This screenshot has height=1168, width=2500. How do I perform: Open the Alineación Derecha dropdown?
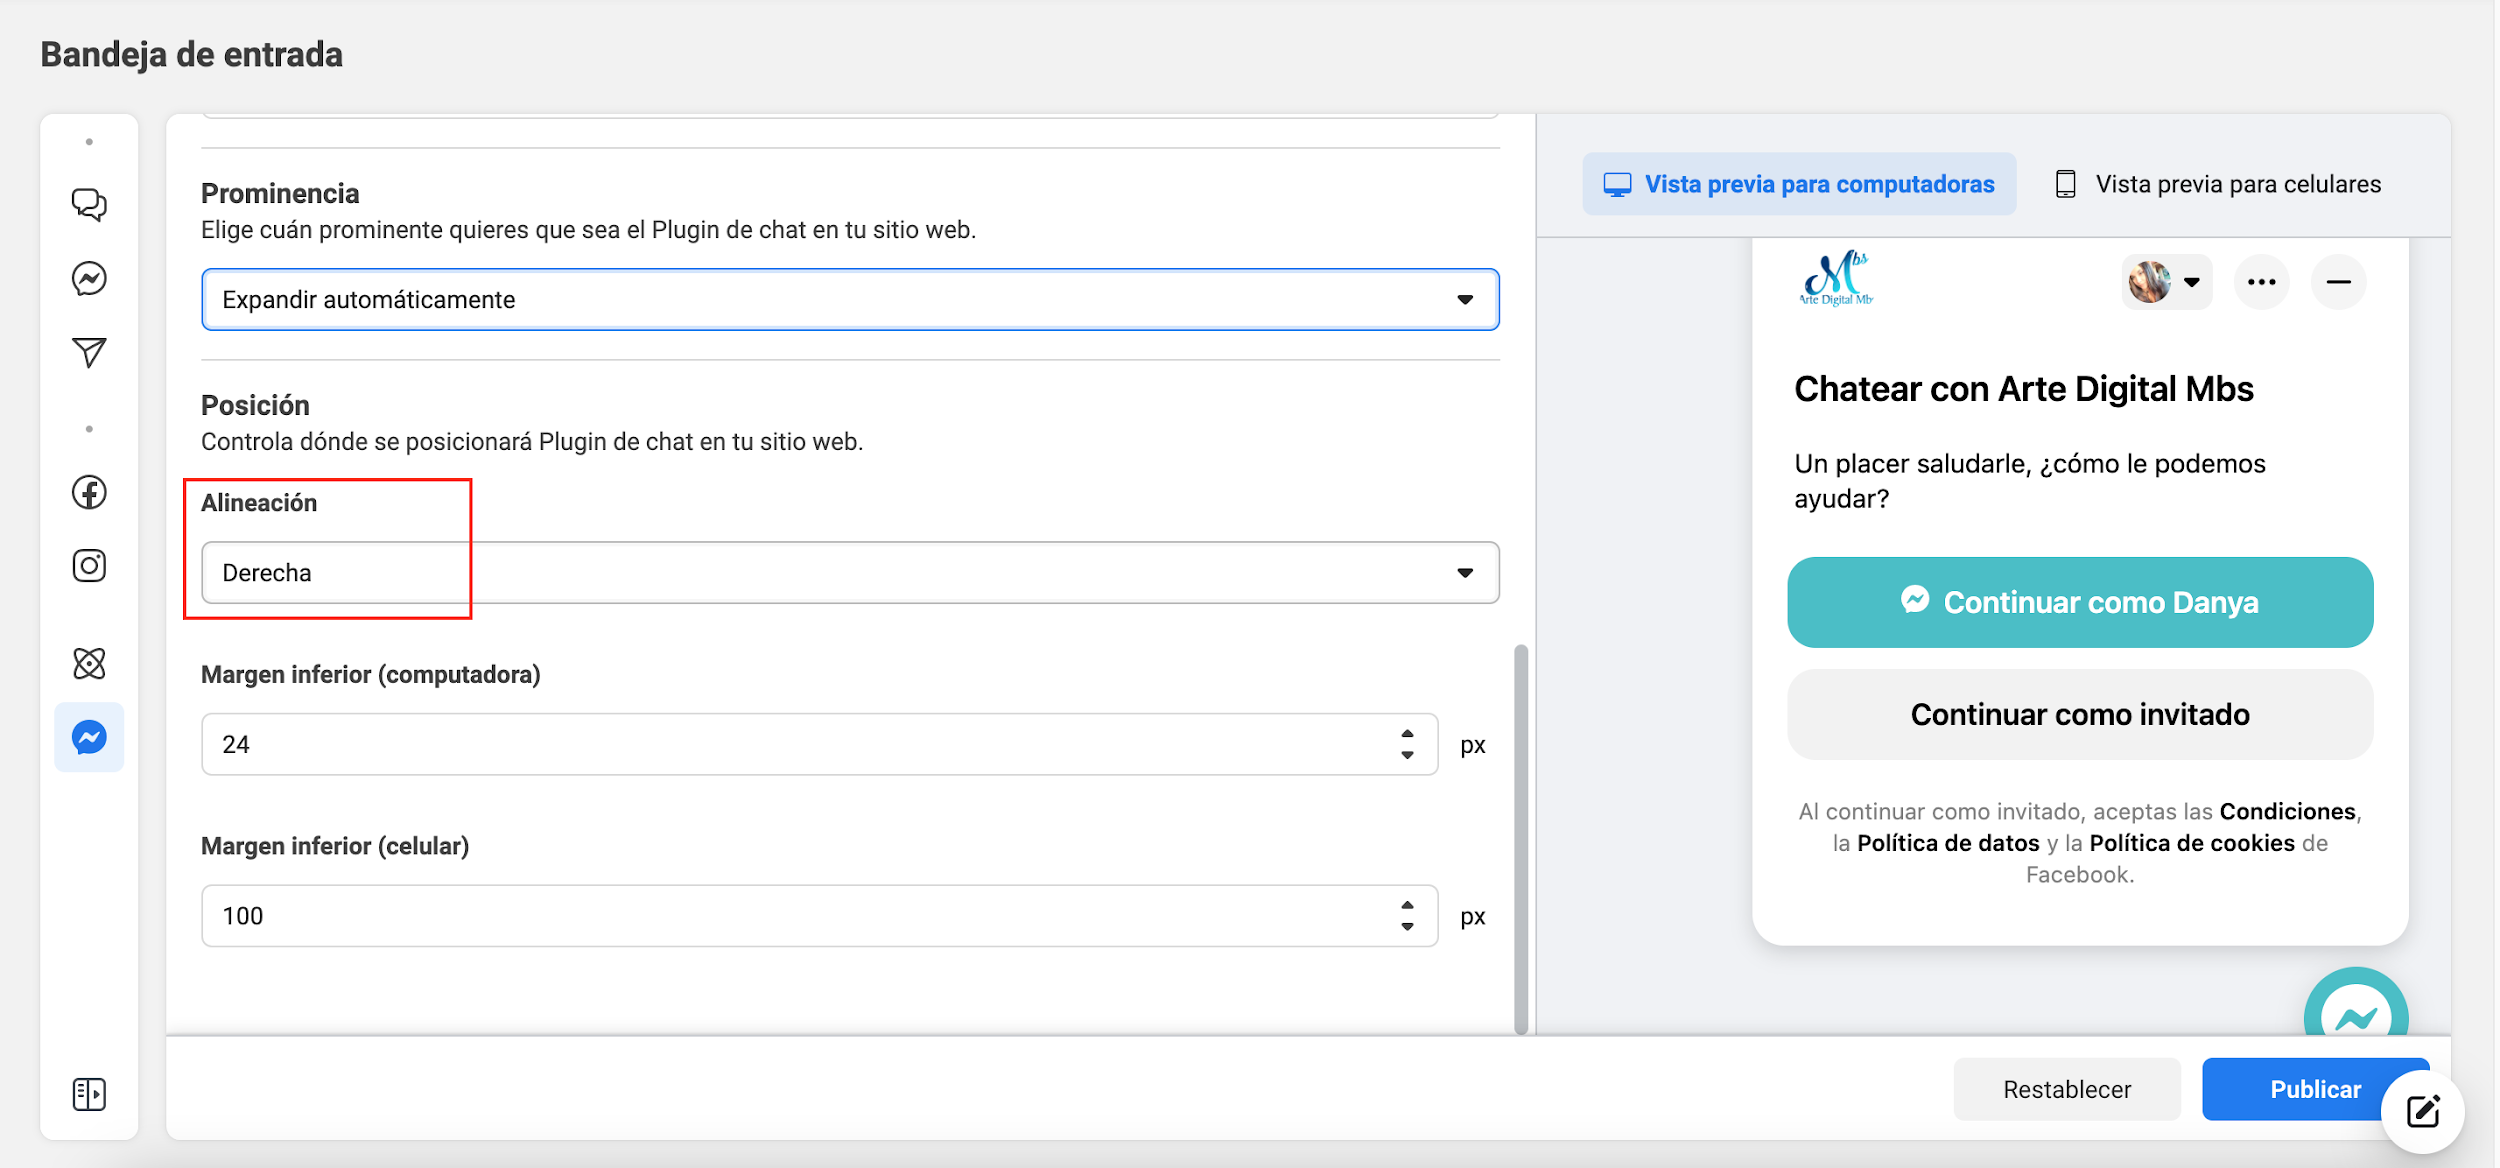click(x=849, y=572)
